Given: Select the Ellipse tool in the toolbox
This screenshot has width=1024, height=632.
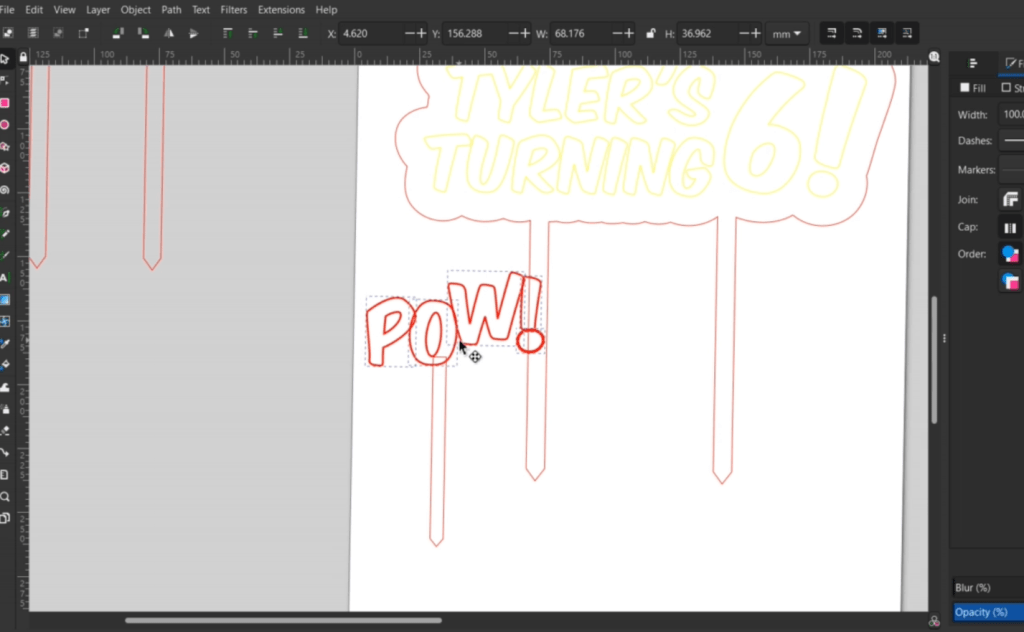Looking at the screenshot, I should pyautogui.click(x=5, y=125).
